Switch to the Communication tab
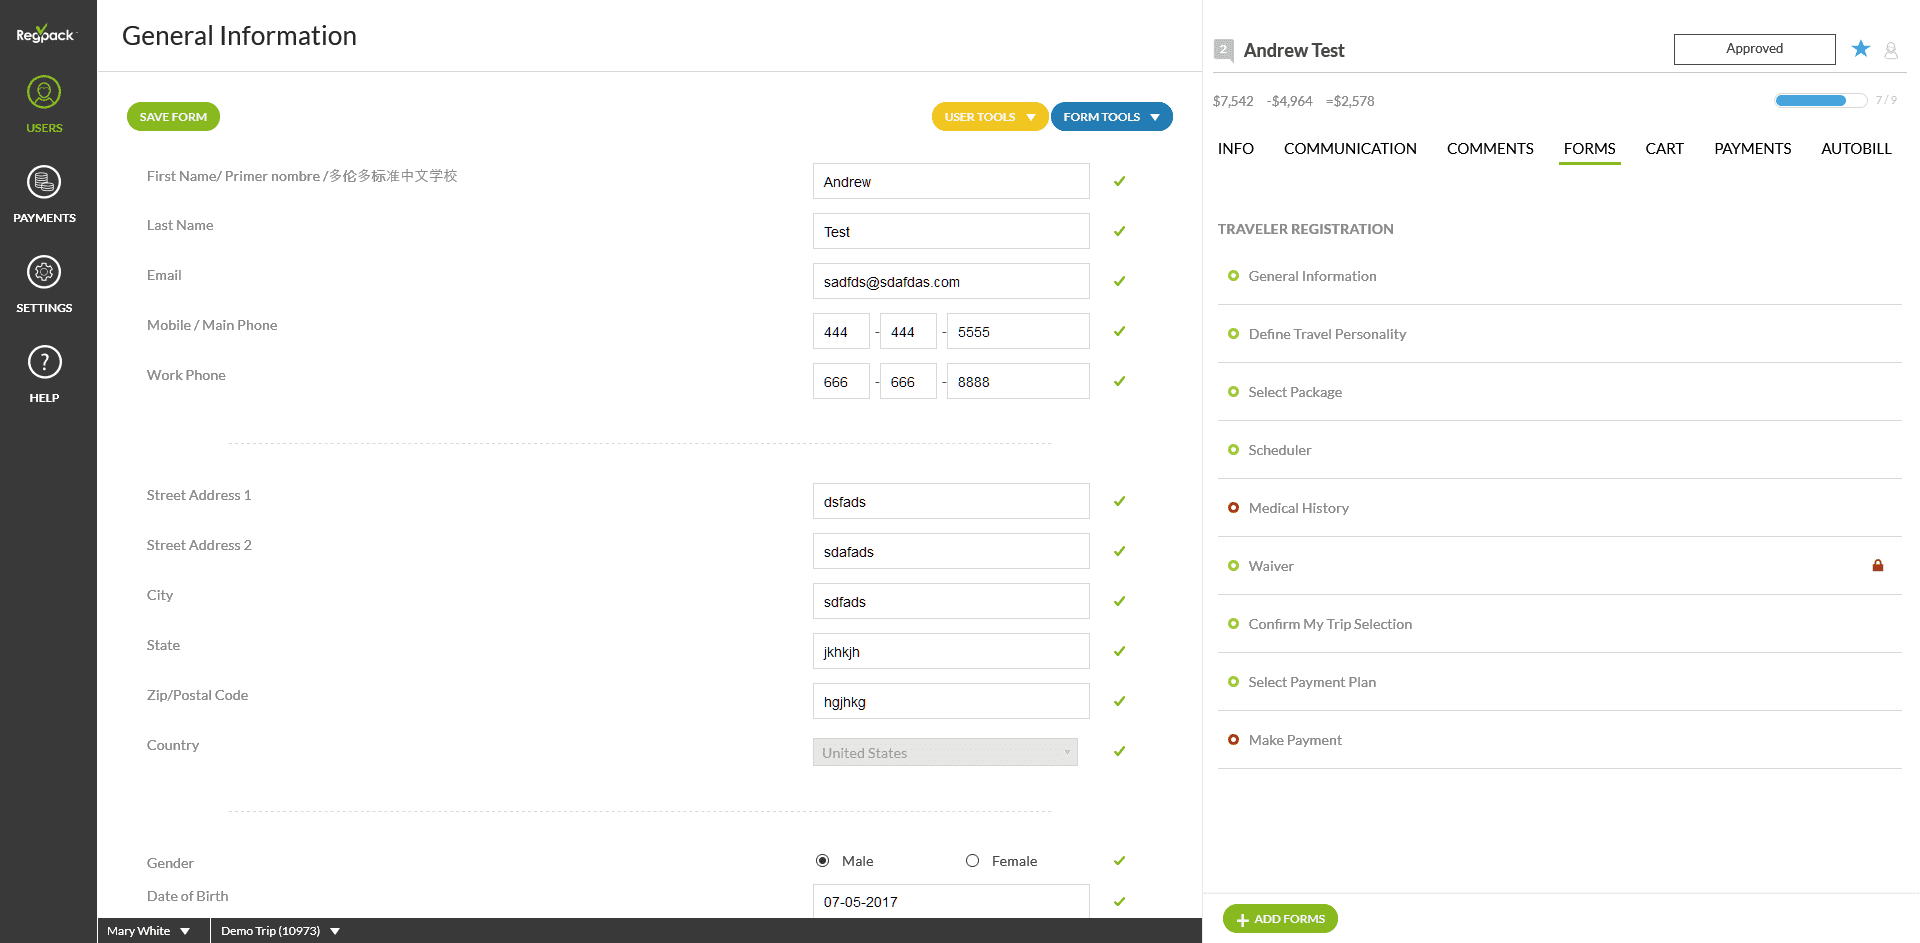1920x943 pixels. click(x=1350, y=149)
